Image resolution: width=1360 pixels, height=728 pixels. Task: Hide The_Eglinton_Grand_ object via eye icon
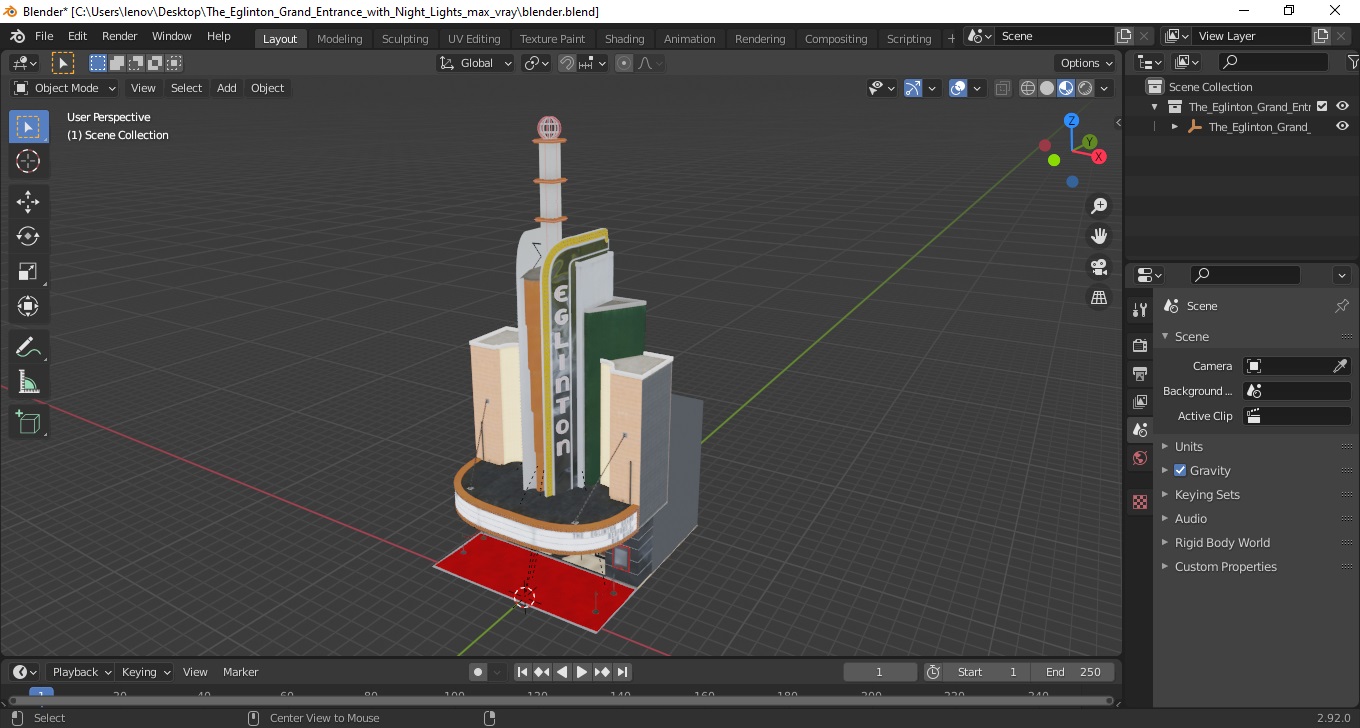point(1342,126)
